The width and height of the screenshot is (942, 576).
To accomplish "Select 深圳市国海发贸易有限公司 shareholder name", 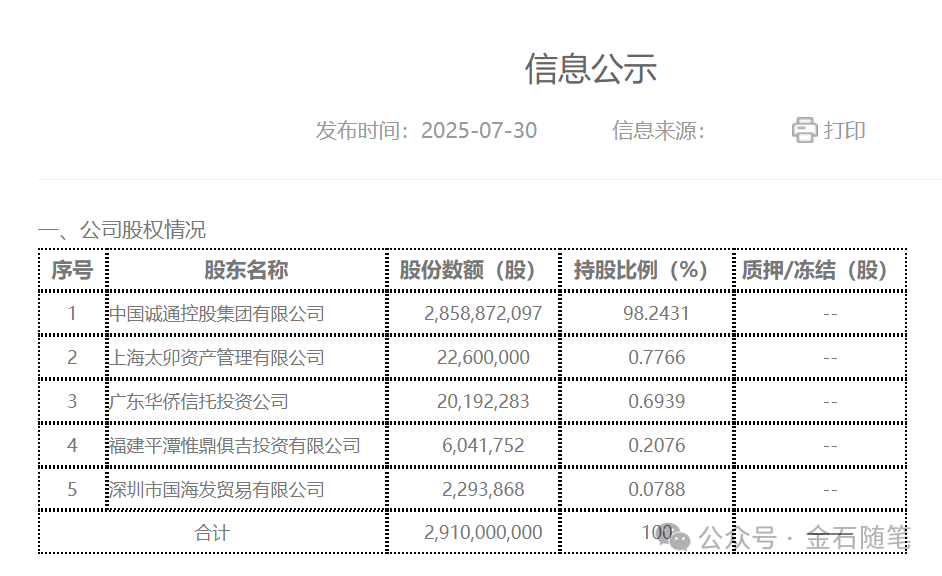I will (x=217, y=490).
